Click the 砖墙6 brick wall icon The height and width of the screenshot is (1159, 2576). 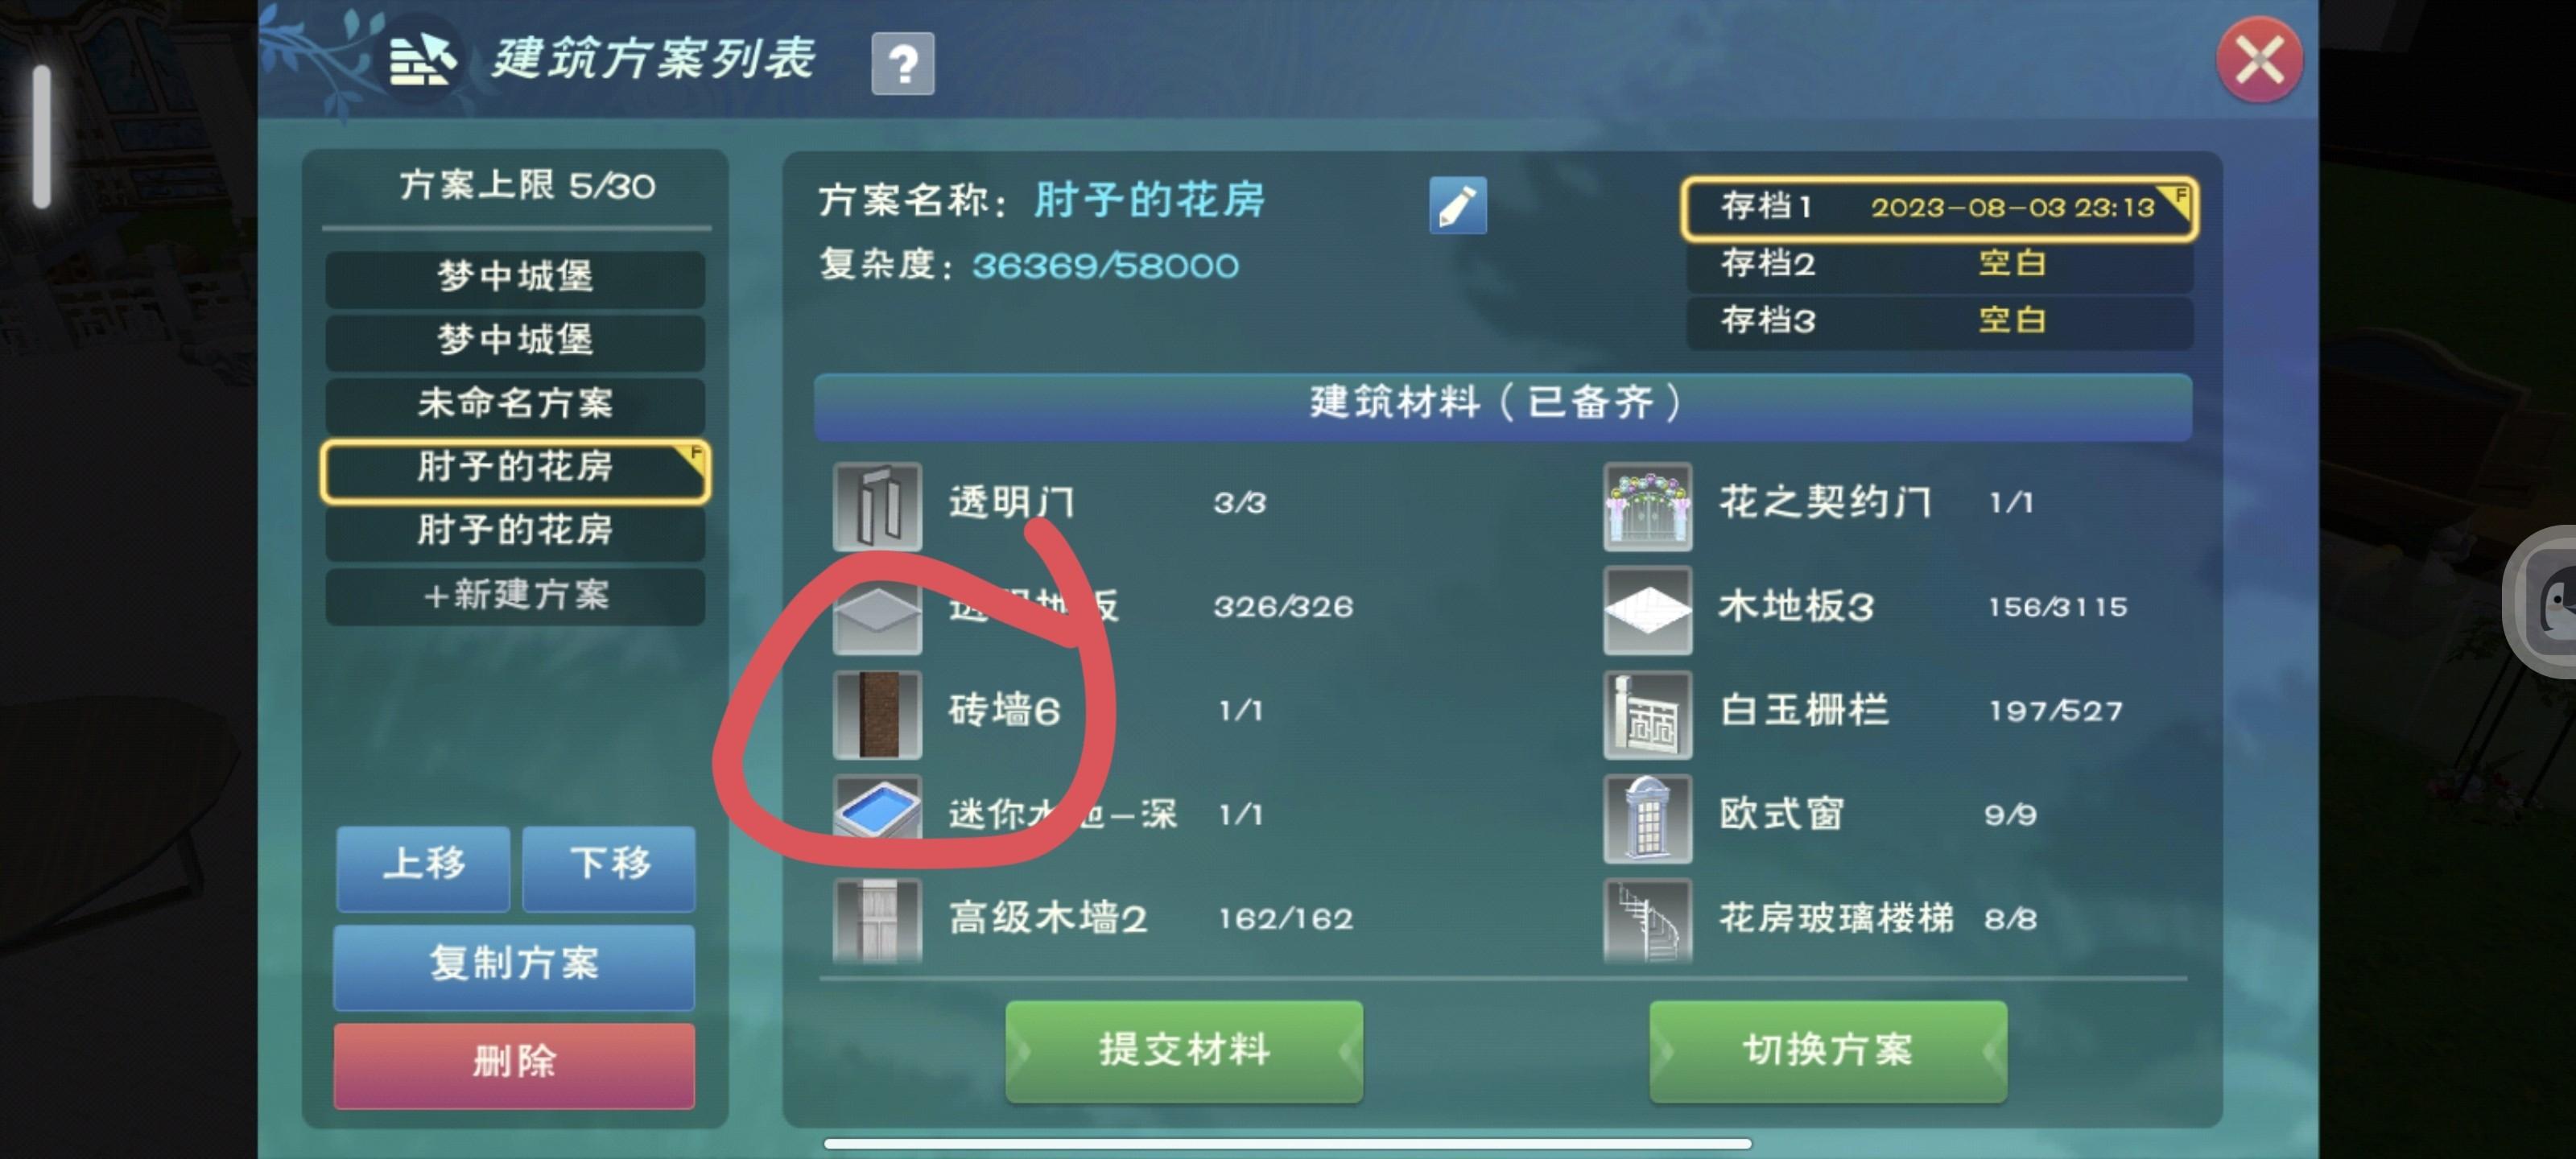(x=876, y=714)
